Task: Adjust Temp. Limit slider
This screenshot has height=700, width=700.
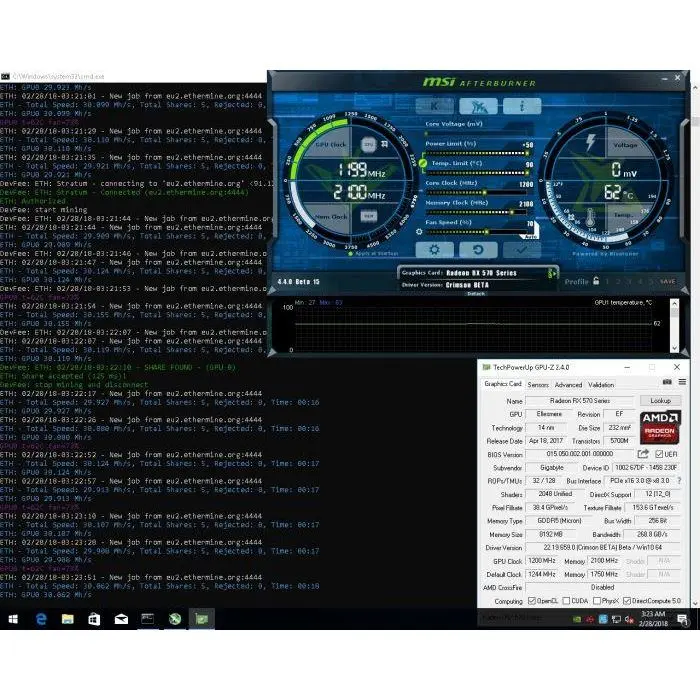Action: (x=476, y=173)
